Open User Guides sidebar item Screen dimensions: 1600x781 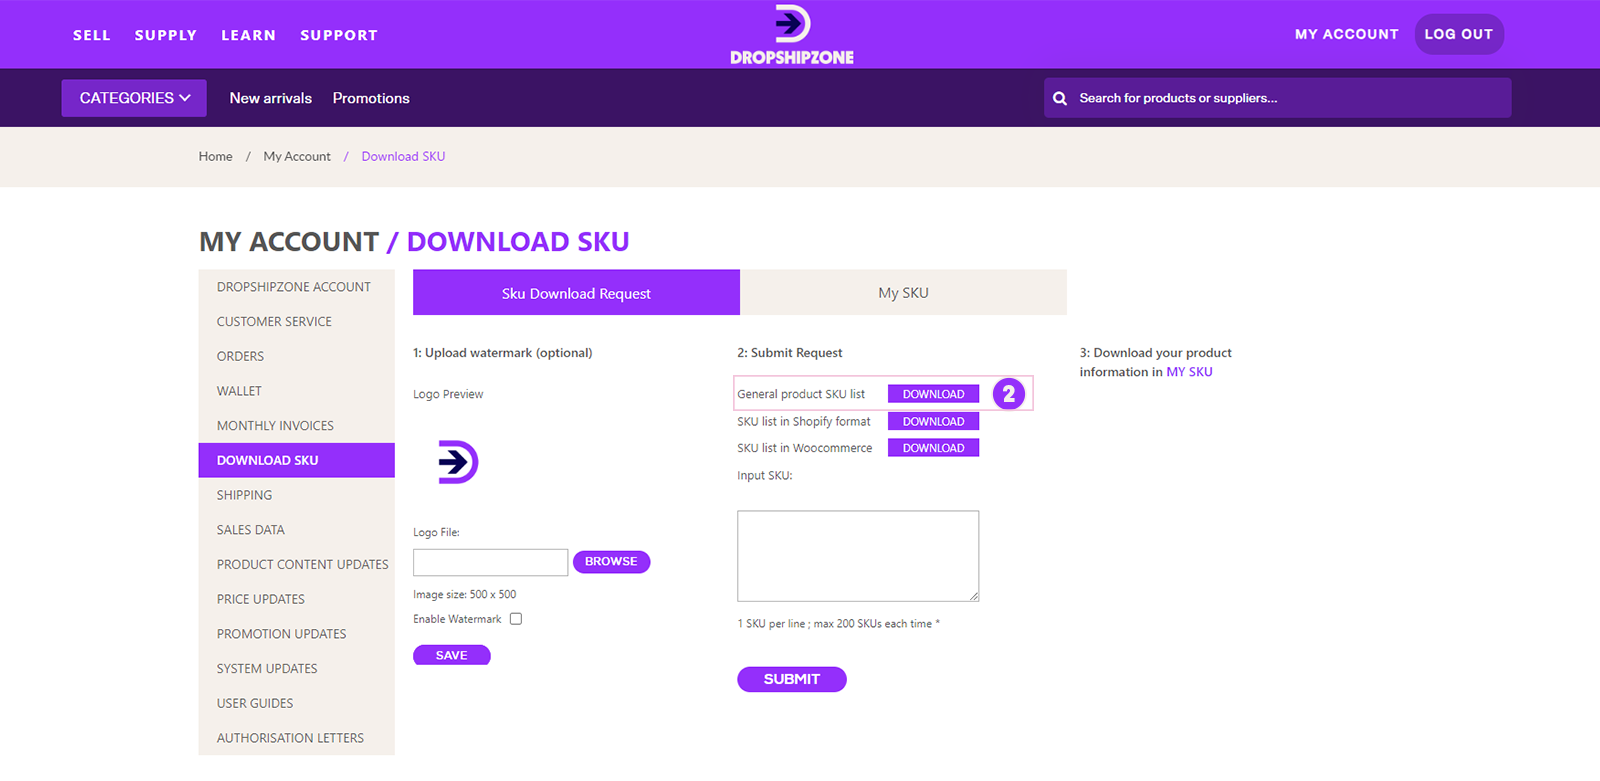tap(296, 703)
